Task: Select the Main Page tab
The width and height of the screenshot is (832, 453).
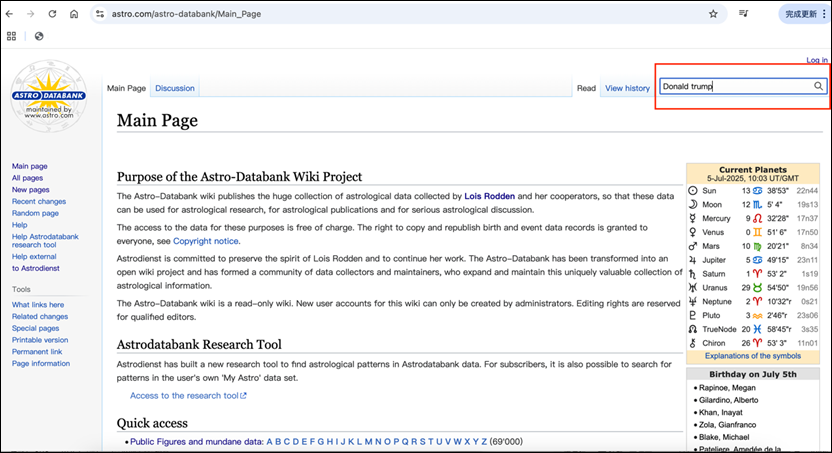Action: (126, 88)
